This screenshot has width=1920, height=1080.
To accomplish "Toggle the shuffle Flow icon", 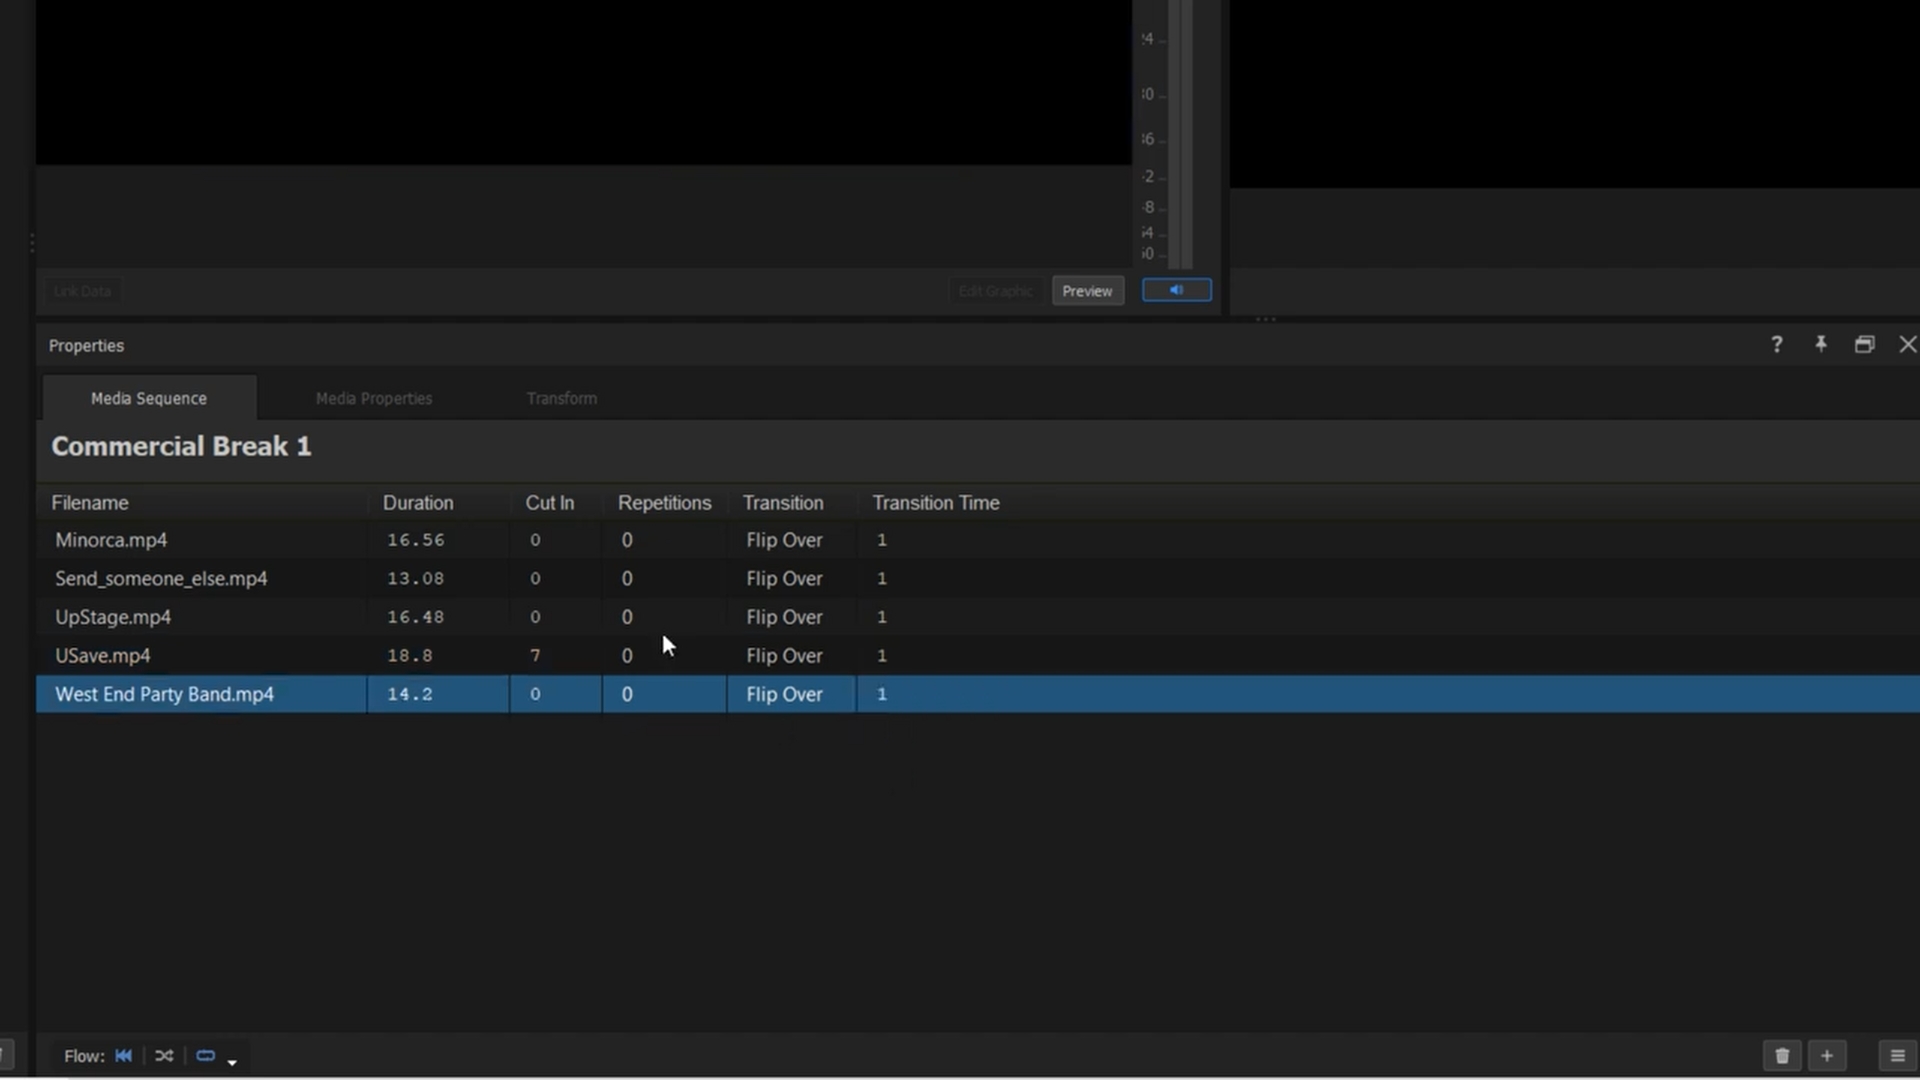I will click(164, 1056).
